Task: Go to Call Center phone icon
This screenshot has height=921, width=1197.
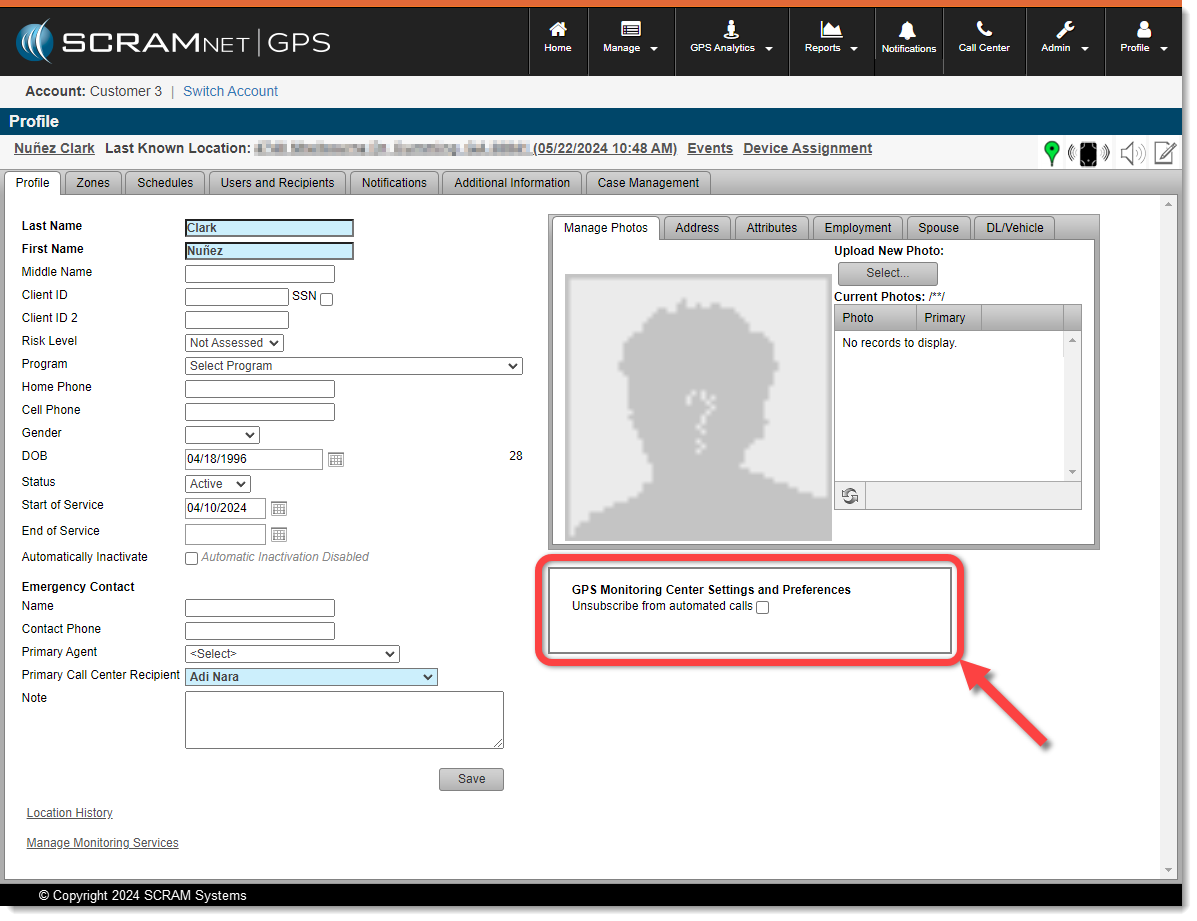Action: tap(984, 38)
